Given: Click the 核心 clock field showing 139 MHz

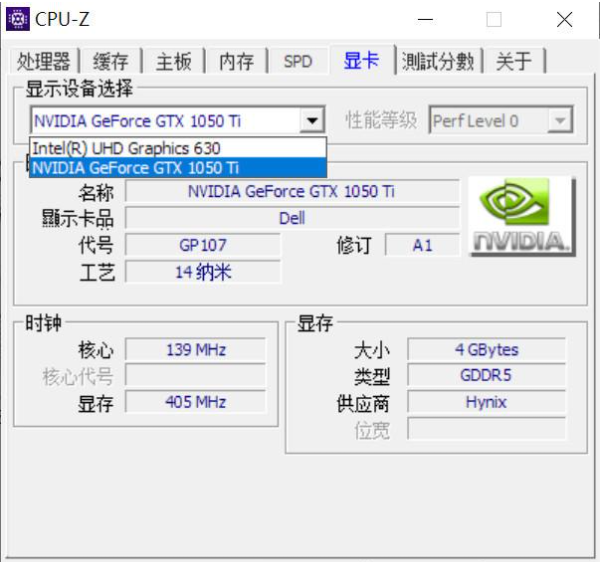Looking at the screenshot, I should pyautogui.click(x=196, y=350).
